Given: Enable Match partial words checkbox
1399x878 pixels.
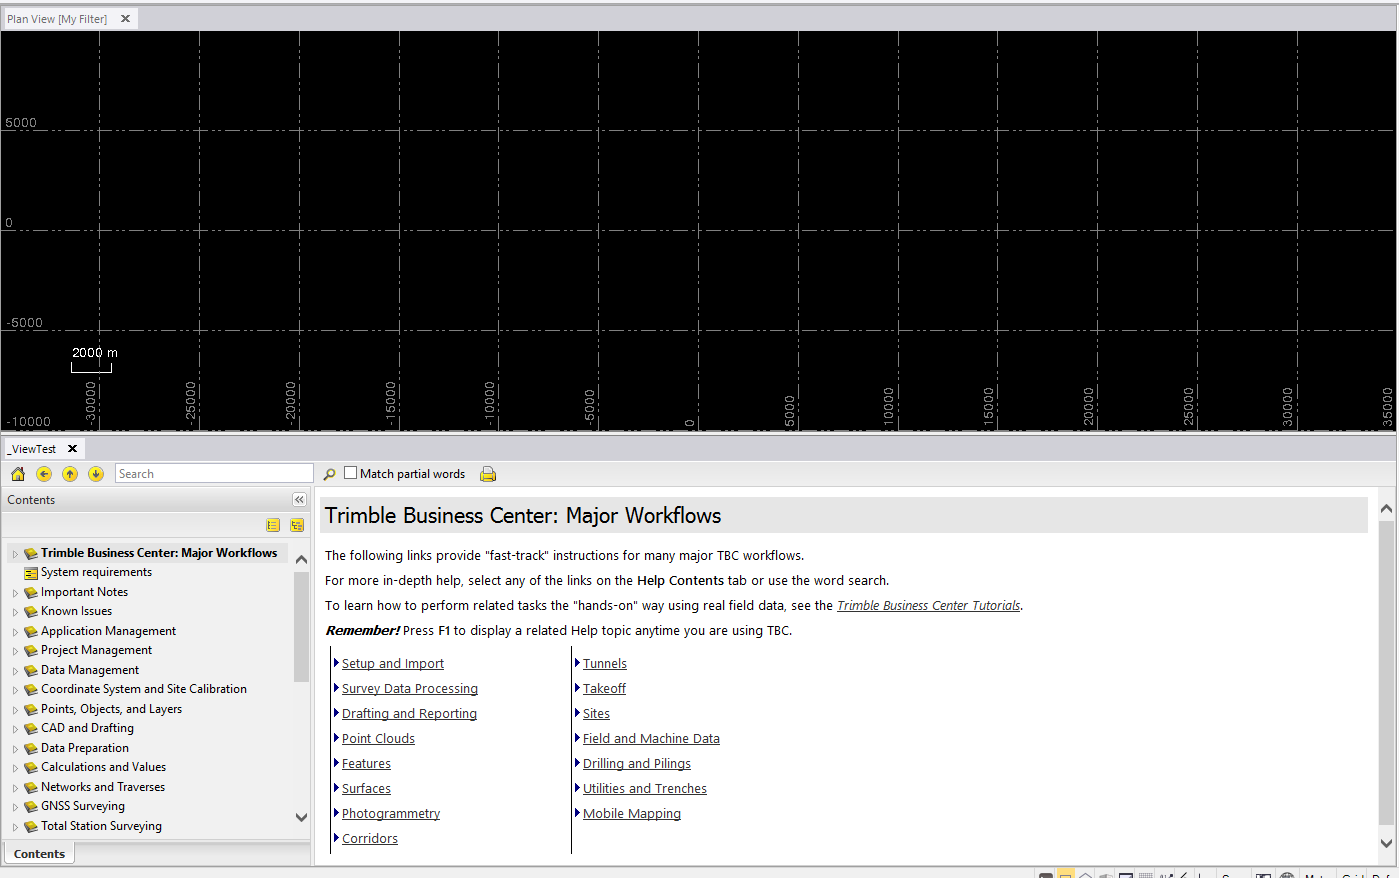Looking at the screenshot, I should pos(350,473).
